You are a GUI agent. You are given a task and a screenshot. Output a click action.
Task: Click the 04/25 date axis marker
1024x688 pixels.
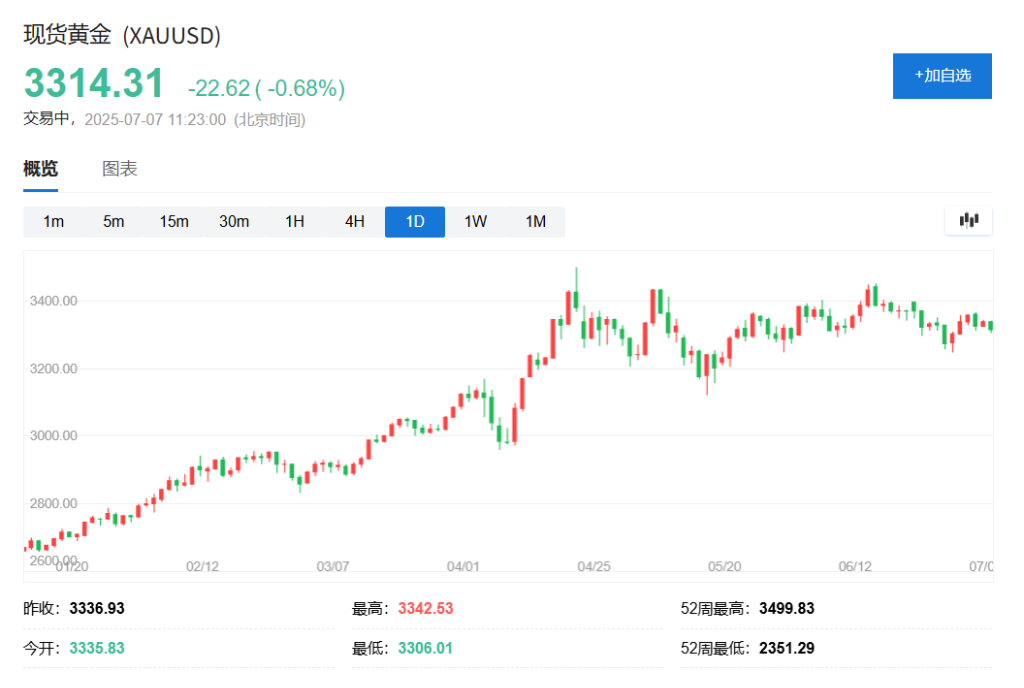(x=594, y=566)
